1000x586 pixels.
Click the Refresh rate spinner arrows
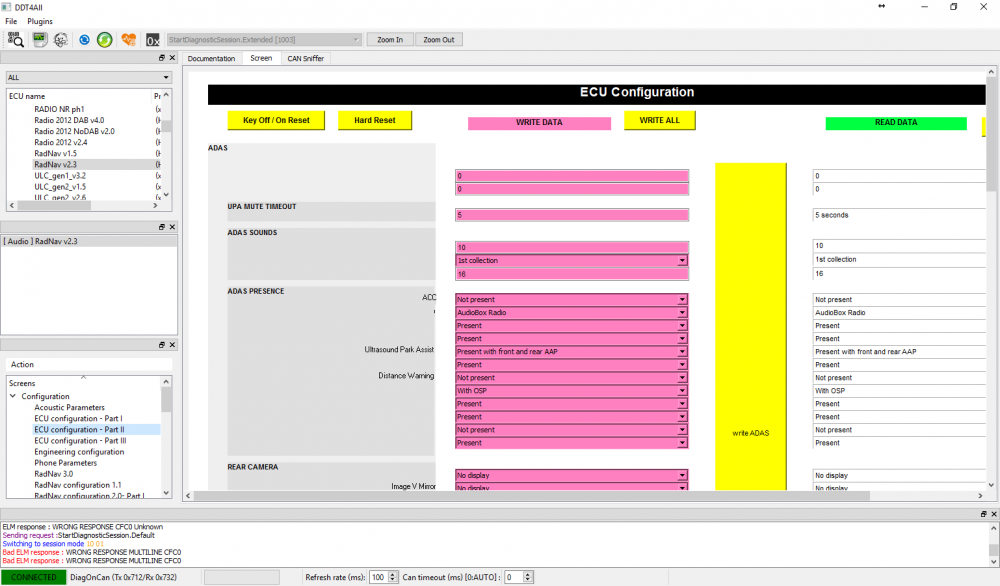[x=393, y=577]
